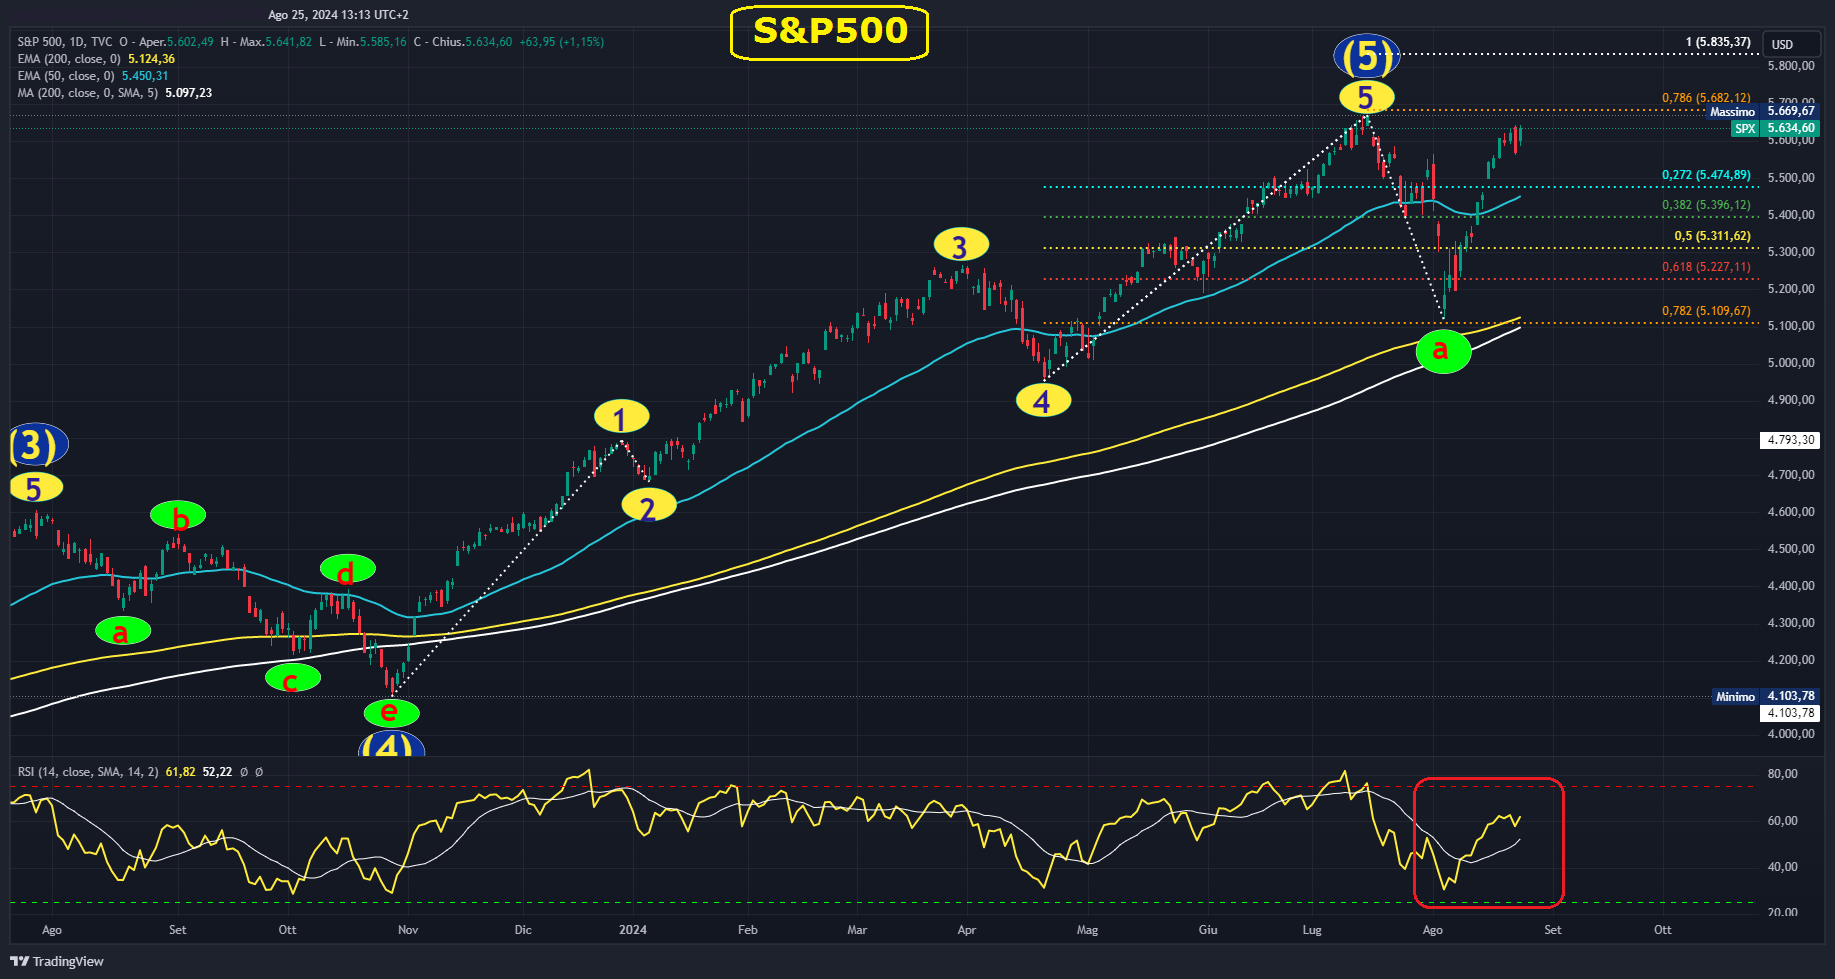Viewport: 1835px width, 979px height.
Task: Click the Dic label on time axis
Action: pyautogui.click(x=523, y=930)
